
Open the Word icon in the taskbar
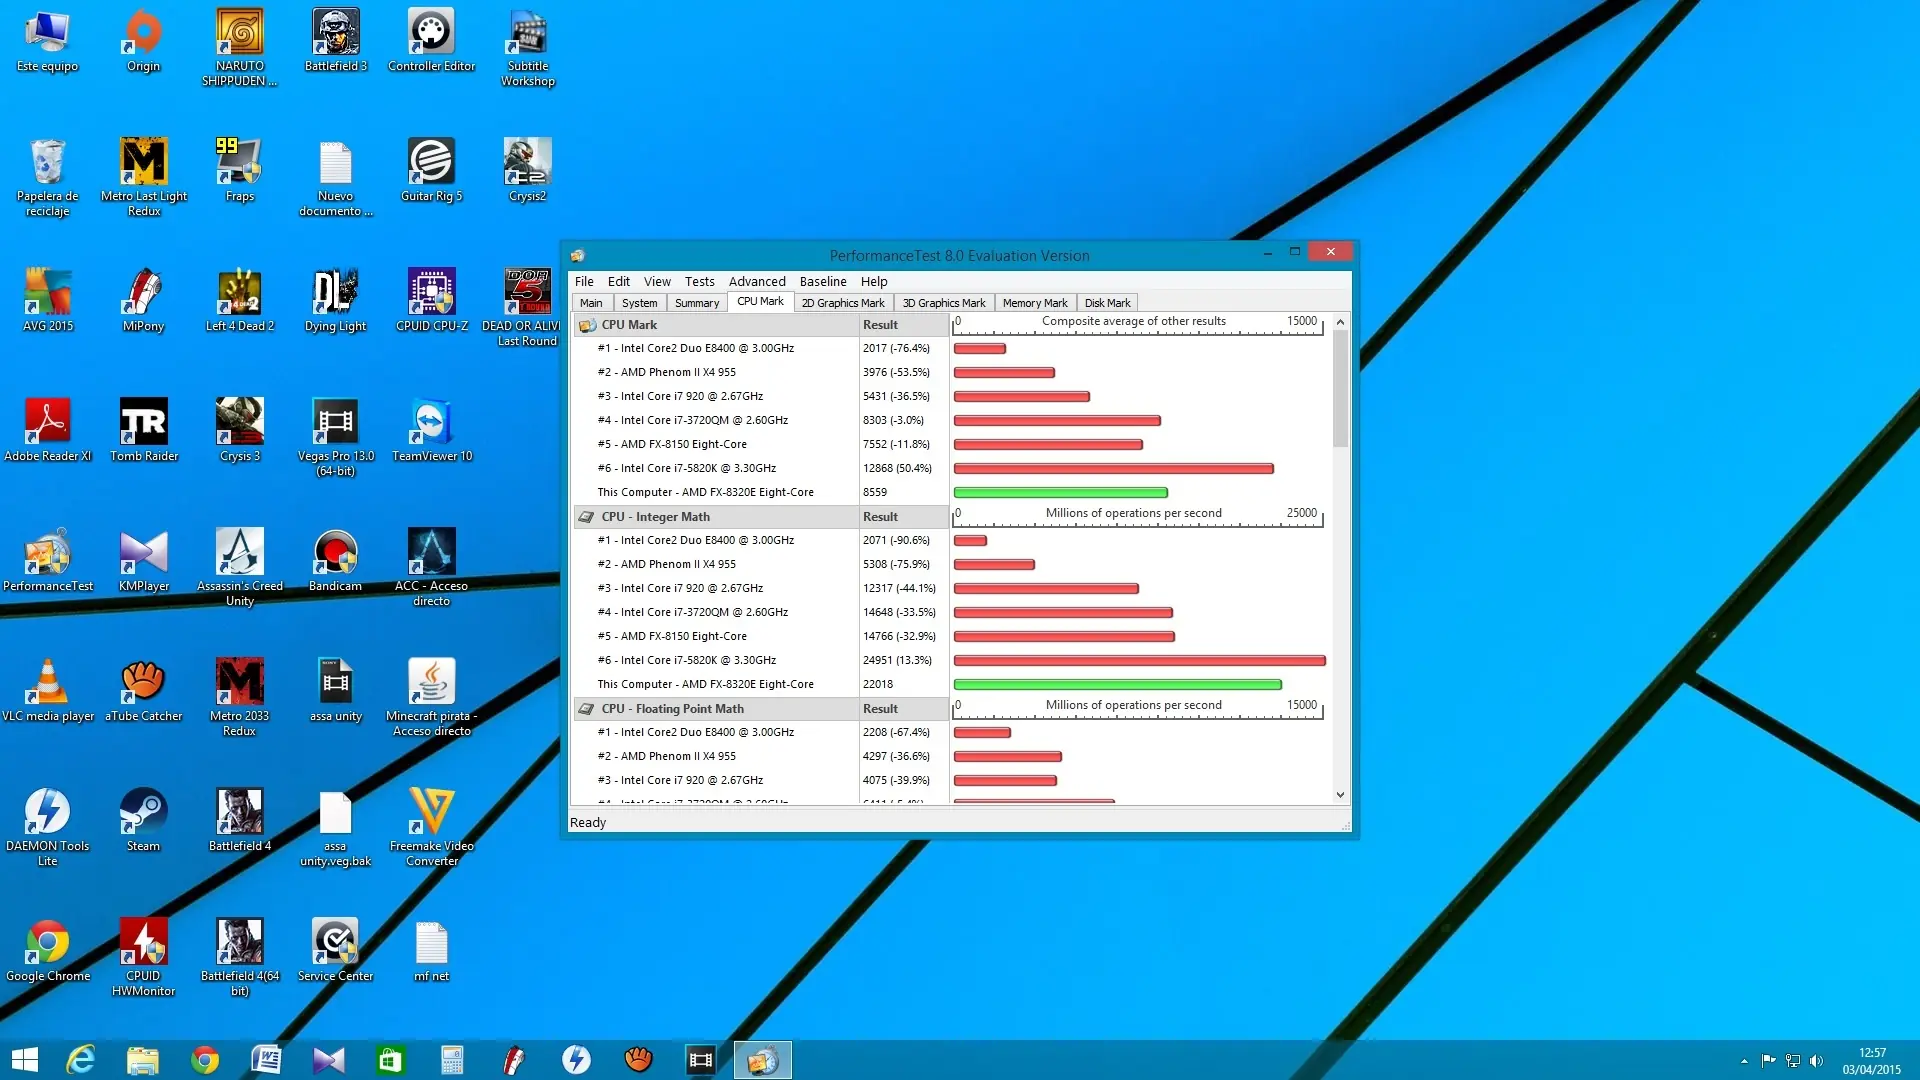[x=266, y=1060]
